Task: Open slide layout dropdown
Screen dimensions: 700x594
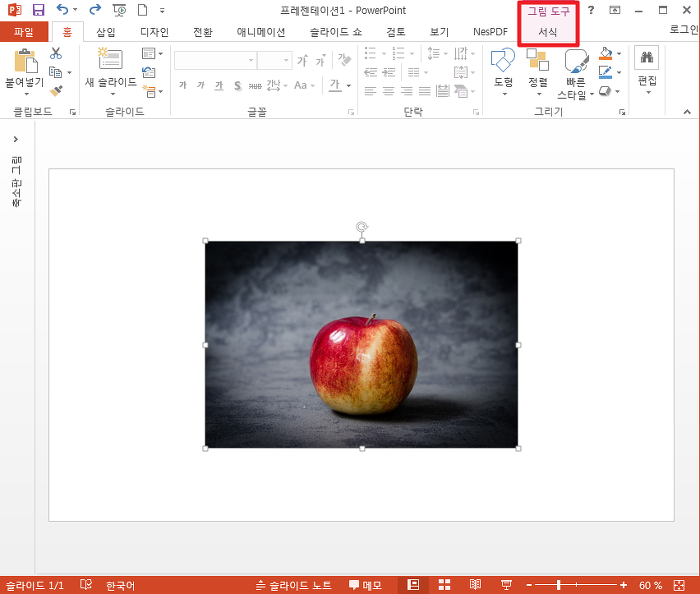Action: click(x=152, y=54)
